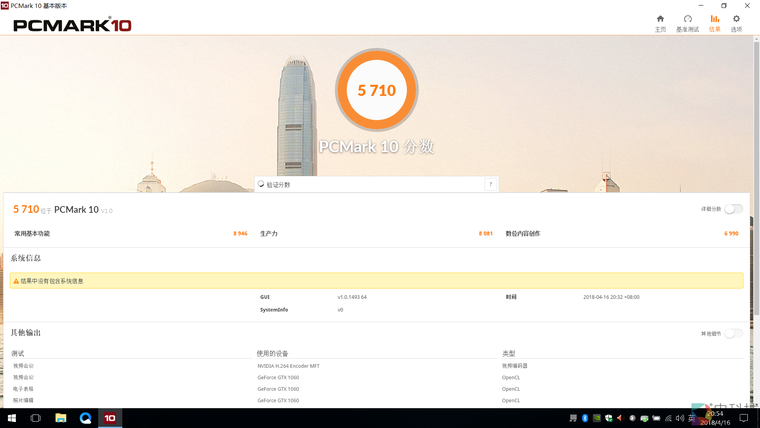Click the 数位内容创作 content creation label
Screen dimensions: 760x428
point(523,234)
